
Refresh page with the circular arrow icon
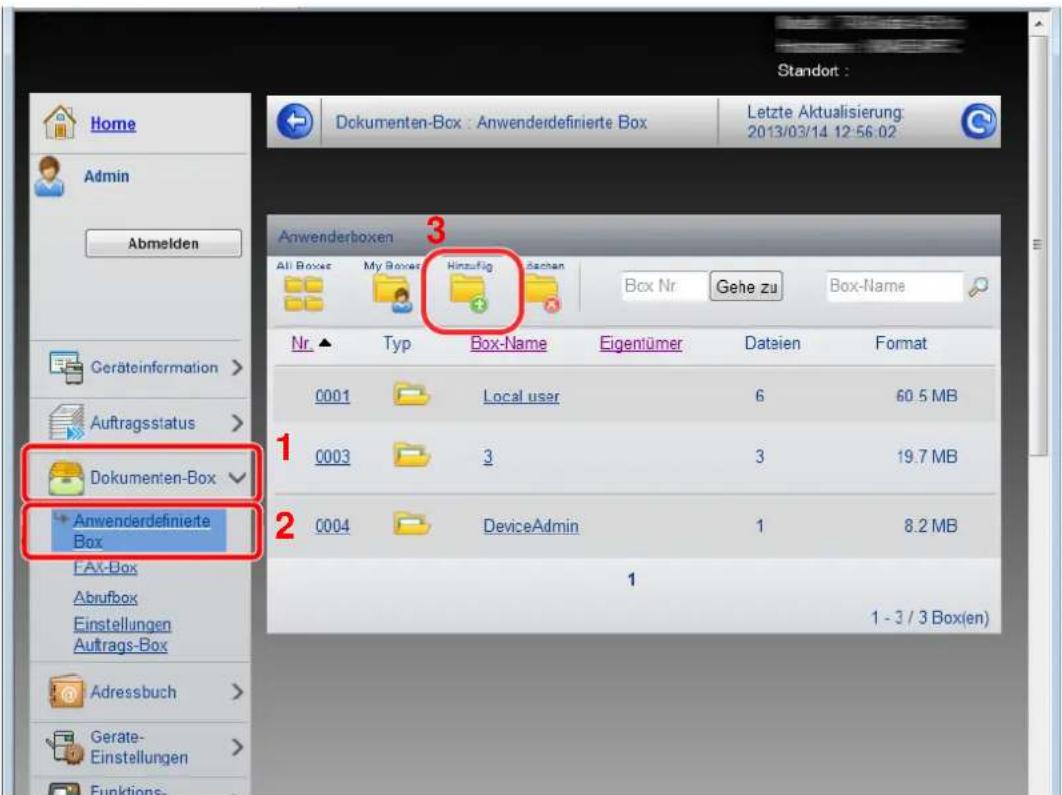coord(978,122)
